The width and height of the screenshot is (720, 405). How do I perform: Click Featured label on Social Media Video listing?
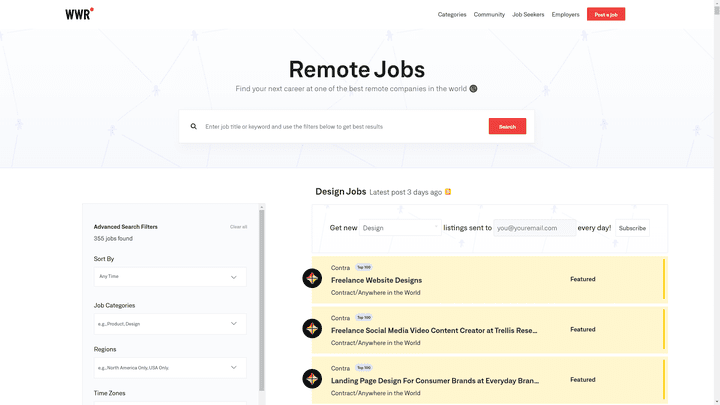click(583, 330)
